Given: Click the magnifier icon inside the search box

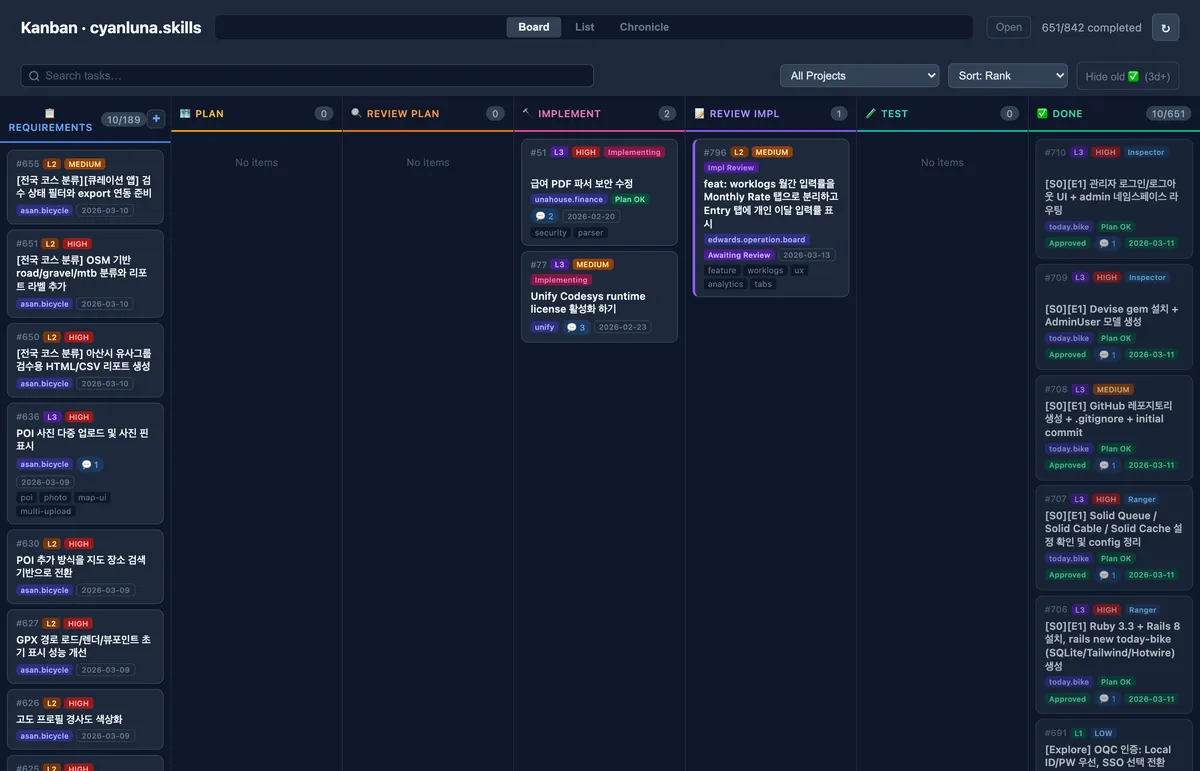Looking at the screenshot, I should [33, 75].
